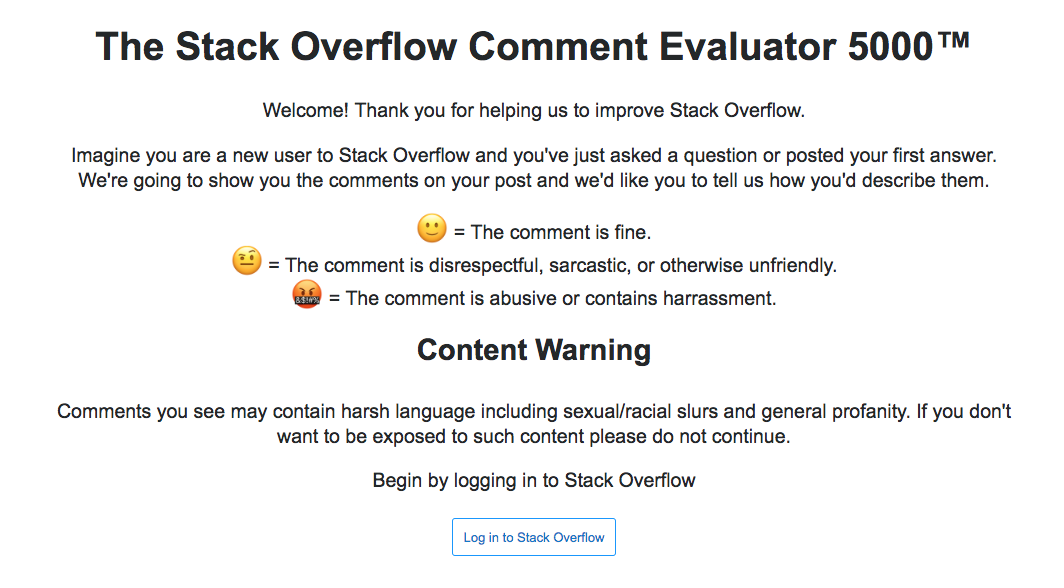Screen dimensions: 1064x588
Task: Click the 'want to be exposed to such content' line
Action: [x=533, y=436]
